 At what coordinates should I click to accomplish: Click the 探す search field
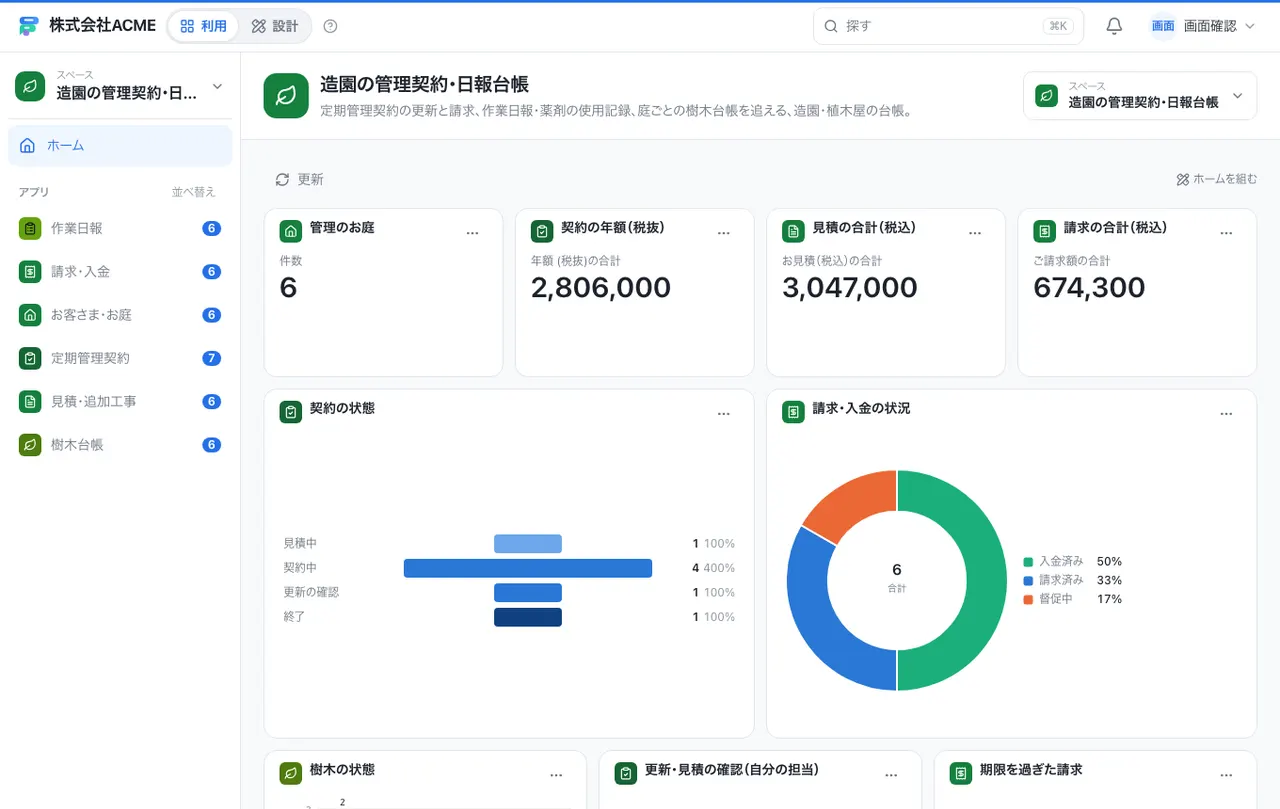click(x=948, y=26)
